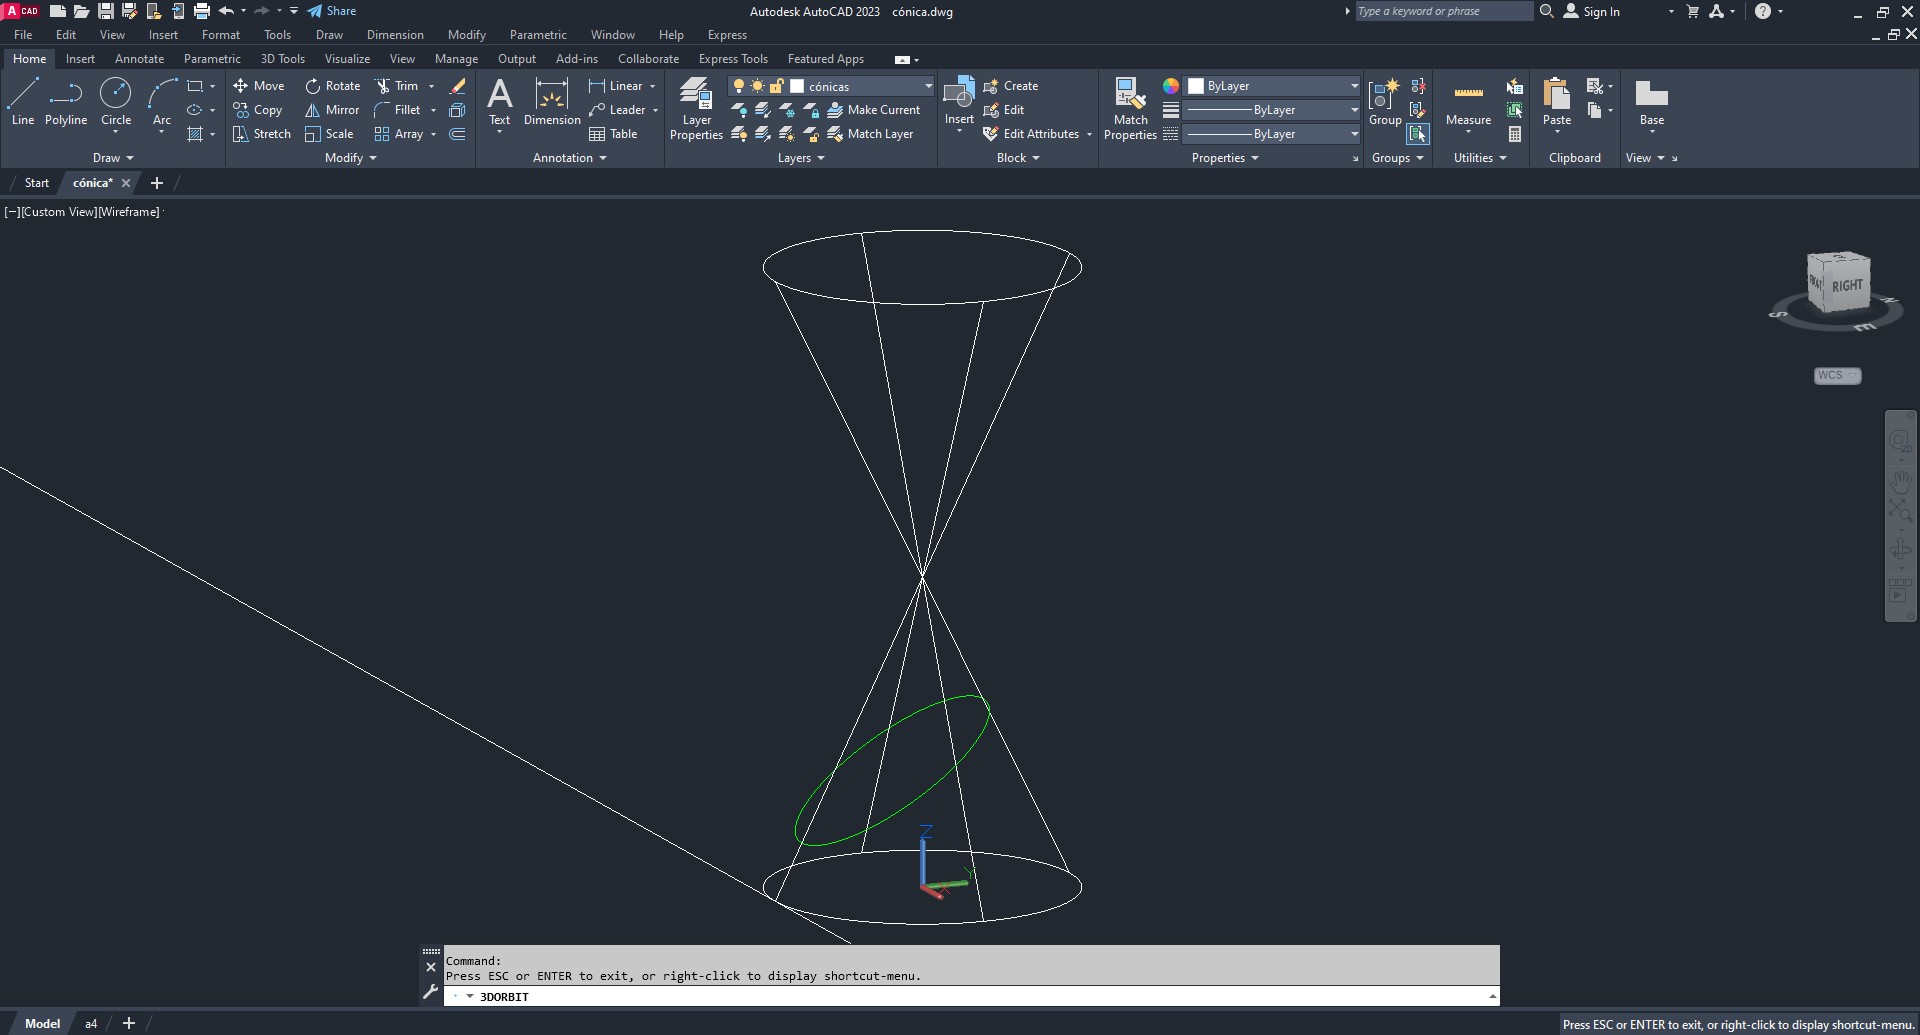Toggle the layer freeze sun icon
This screenshot has height=1035, width=1920.
757,86
